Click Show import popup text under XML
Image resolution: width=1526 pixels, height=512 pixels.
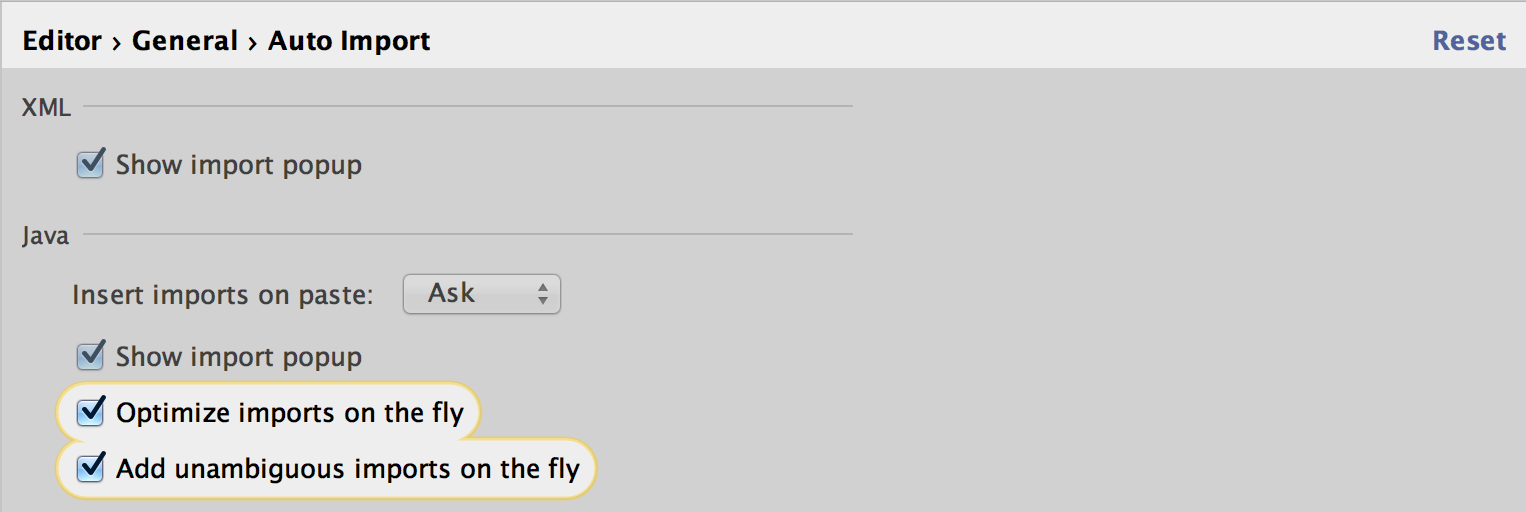click(x=239, y=165)
